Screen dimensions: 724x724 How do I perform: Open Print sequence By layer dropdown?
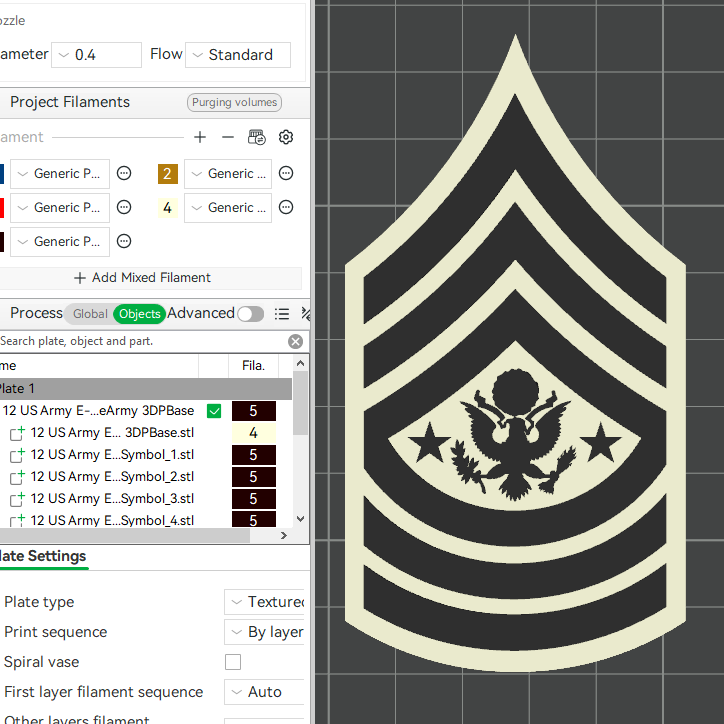(x=264, y=632)
